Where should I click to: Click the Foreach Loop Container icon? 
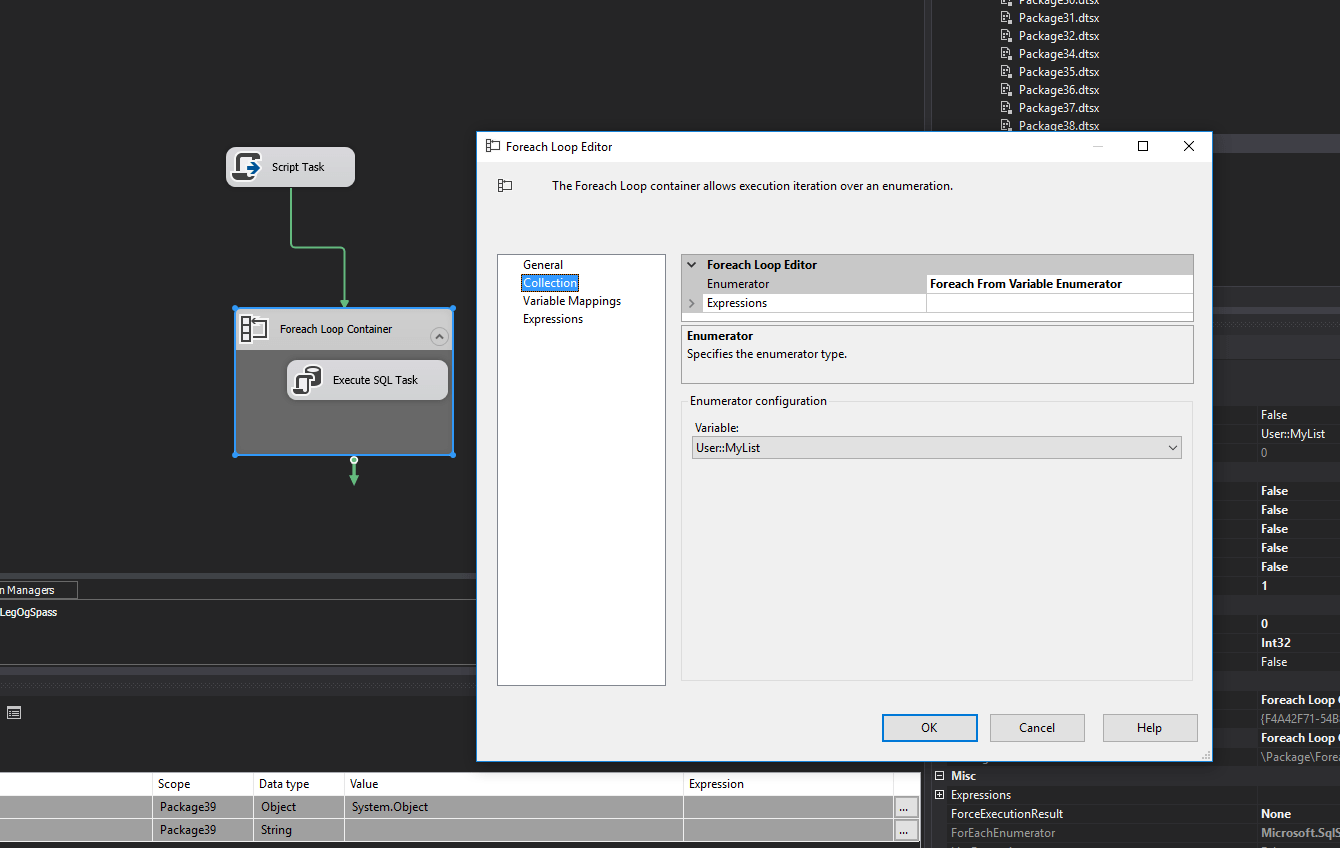(254, 328)
